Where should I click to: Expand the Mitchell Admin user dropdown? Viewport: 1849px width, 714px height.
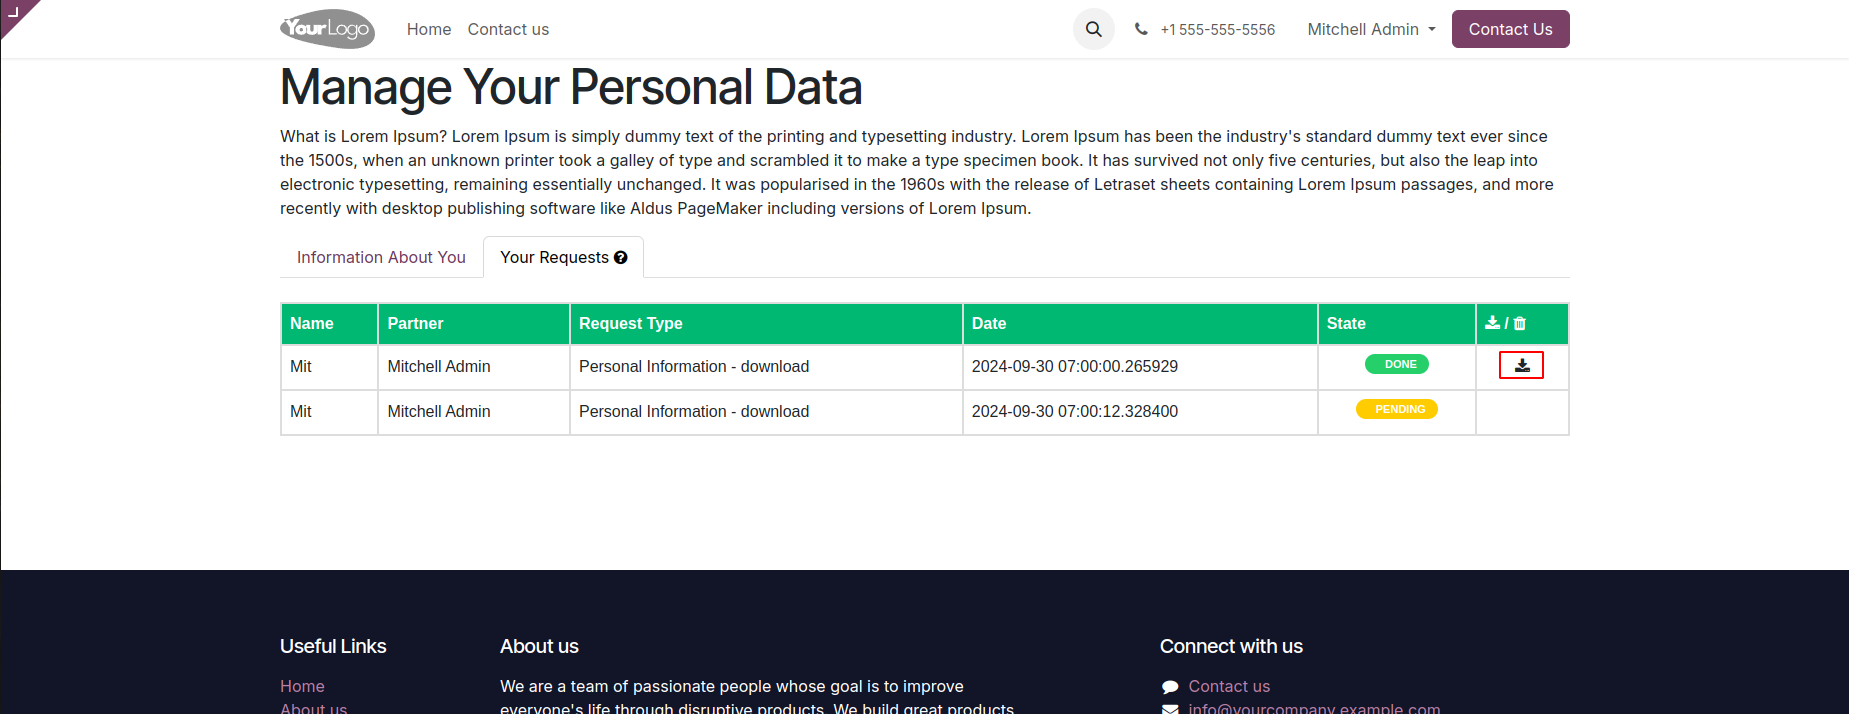pyautogui.click(x=1371, y=30)
